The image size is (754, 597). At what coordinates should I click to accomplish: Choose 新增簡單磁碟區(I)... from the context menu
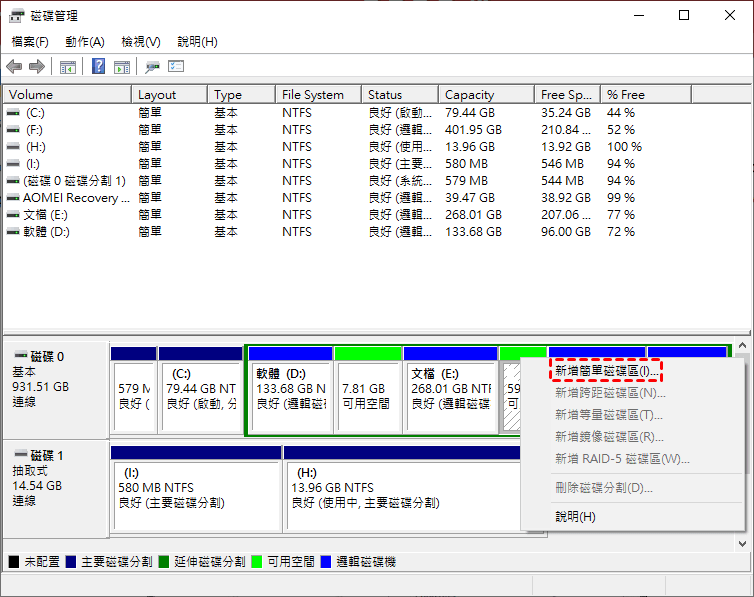click(607, 371)
